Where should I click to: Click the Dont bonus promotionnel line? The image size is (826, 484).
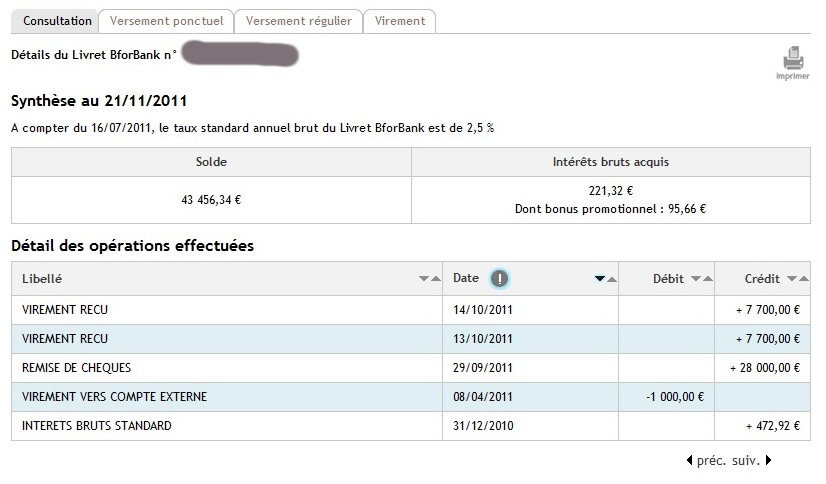(610, 209)
